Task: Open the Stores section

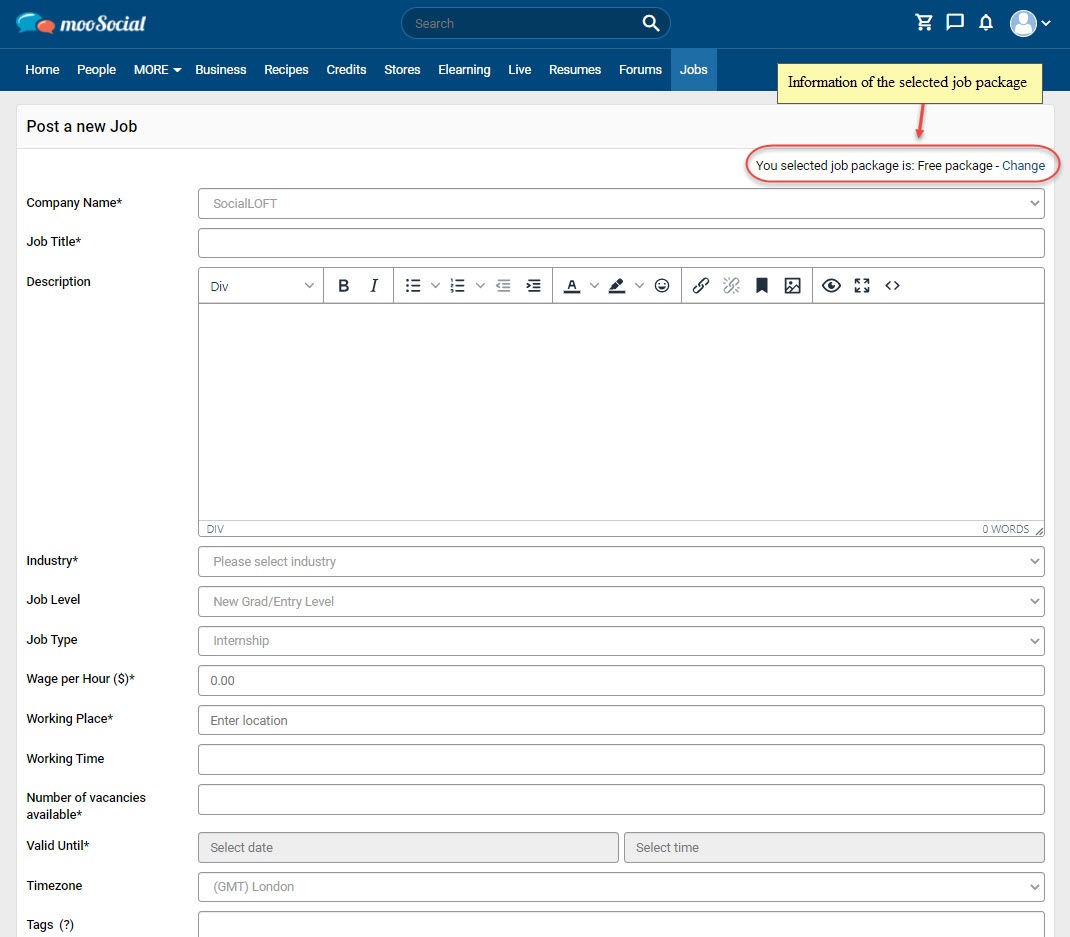Action: pyautogui.click(x=402, y=70)
